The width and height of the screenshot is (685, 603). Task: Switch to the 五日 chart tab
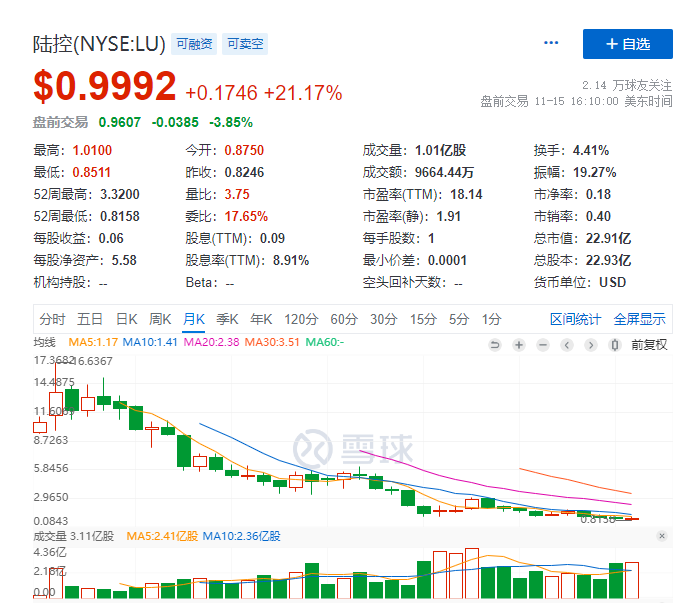coord(90,319)
